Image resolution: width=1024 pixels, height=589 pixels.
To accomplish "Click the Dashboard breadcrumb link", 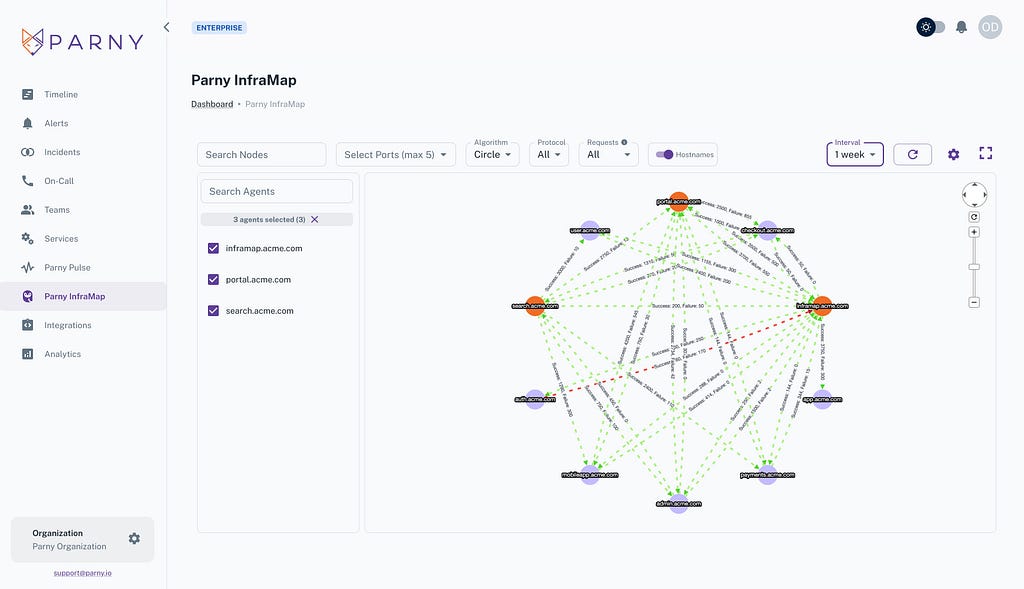I will pyautogui.click(x=212, y=104).
